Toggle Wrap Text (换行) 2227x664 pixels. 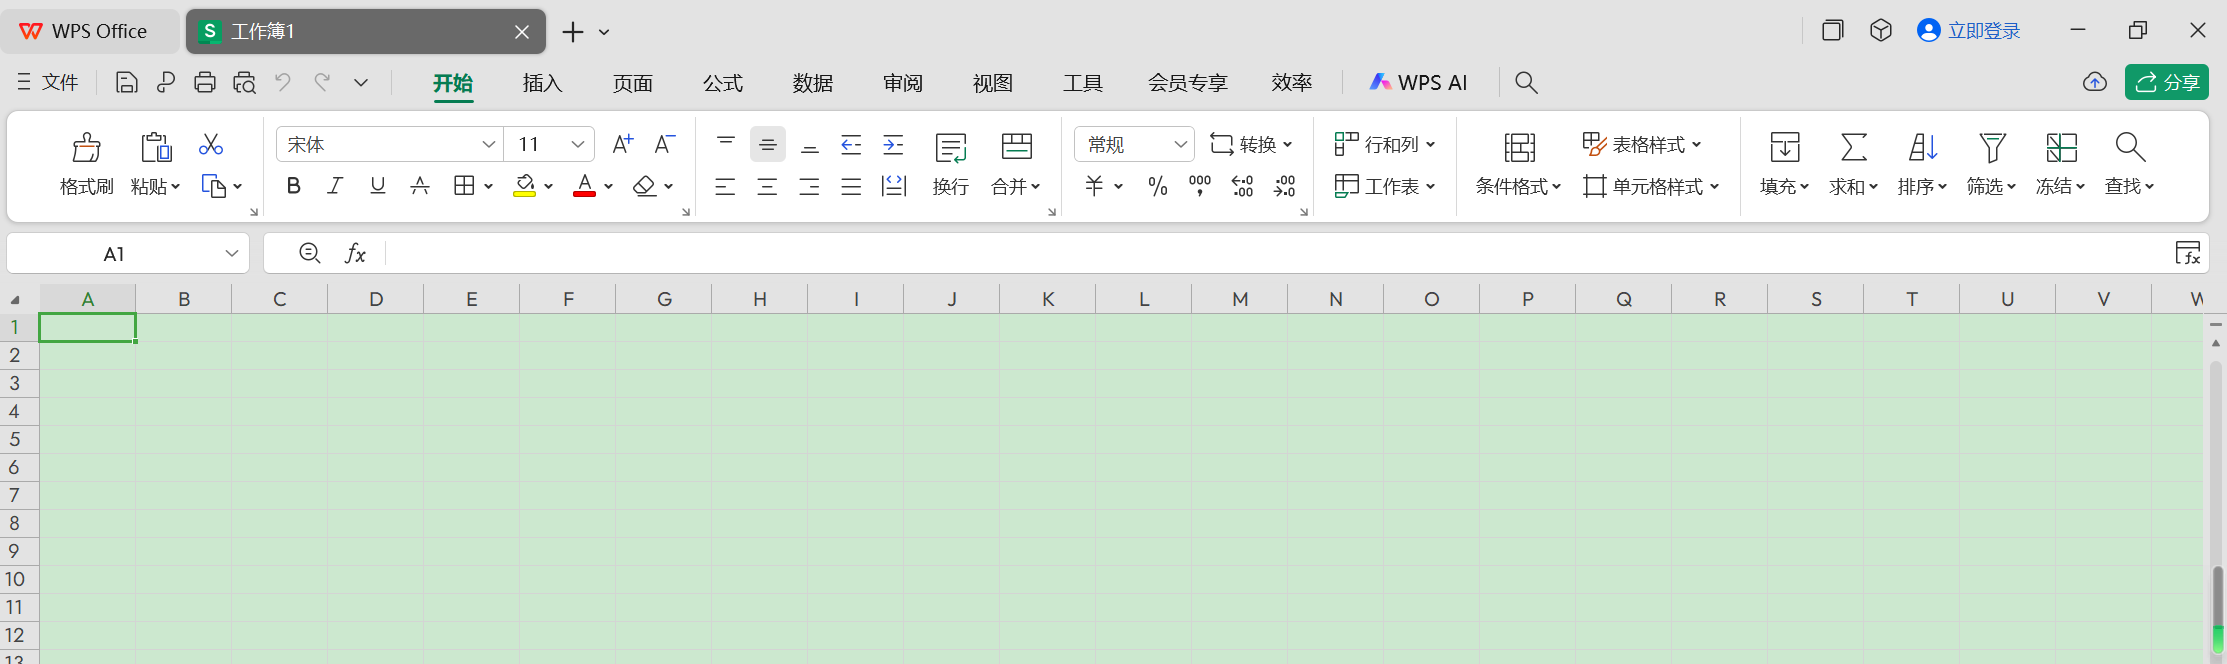click(950, 164)
